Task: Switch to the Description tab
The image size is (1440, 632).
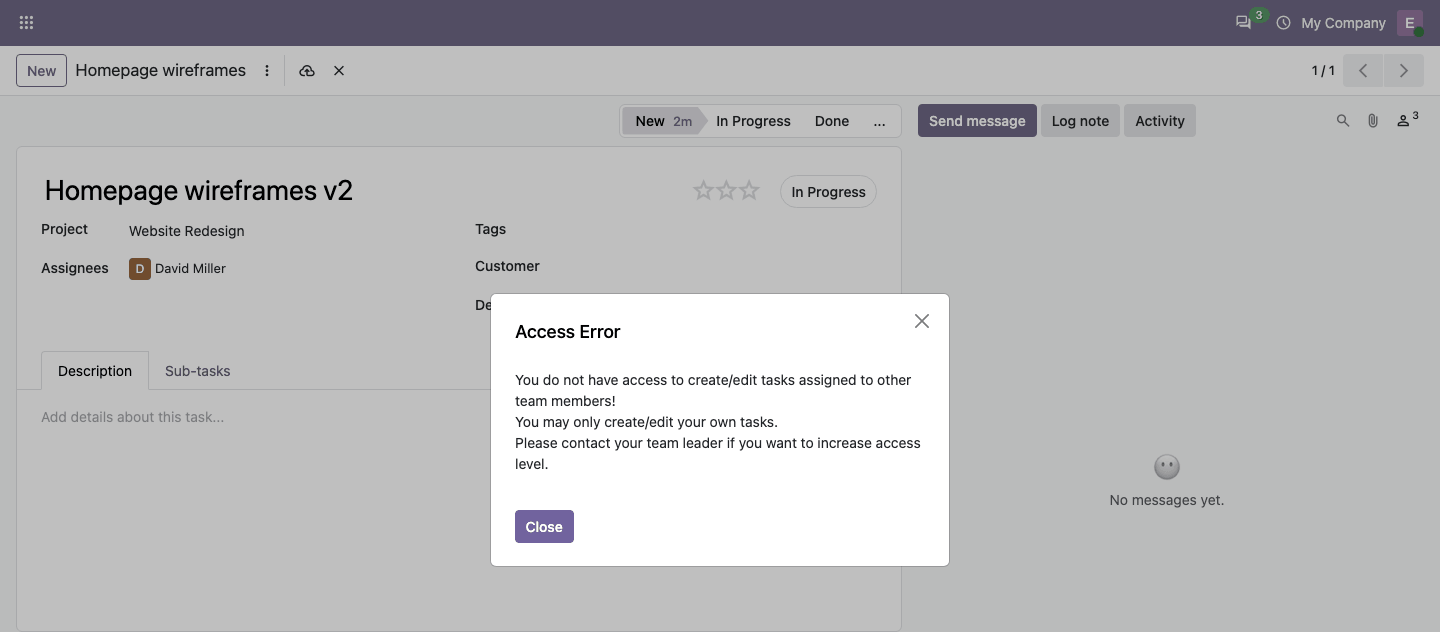Action: click(x=95, y=371)
